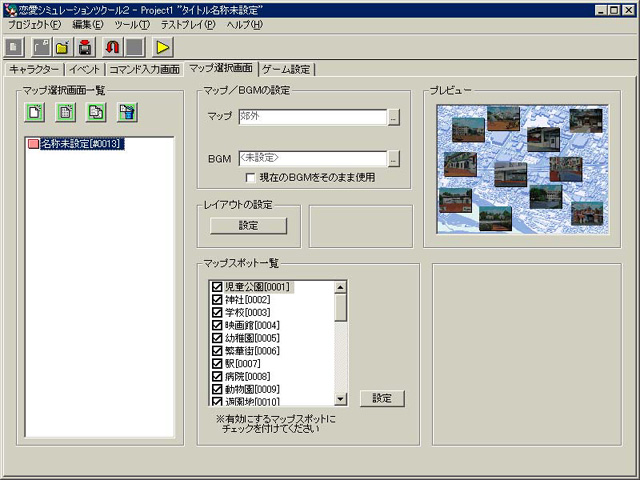Screen dimensions: 640x480
Task: Start test play with yellow triangle icon
Action: [x=163, y=47]
